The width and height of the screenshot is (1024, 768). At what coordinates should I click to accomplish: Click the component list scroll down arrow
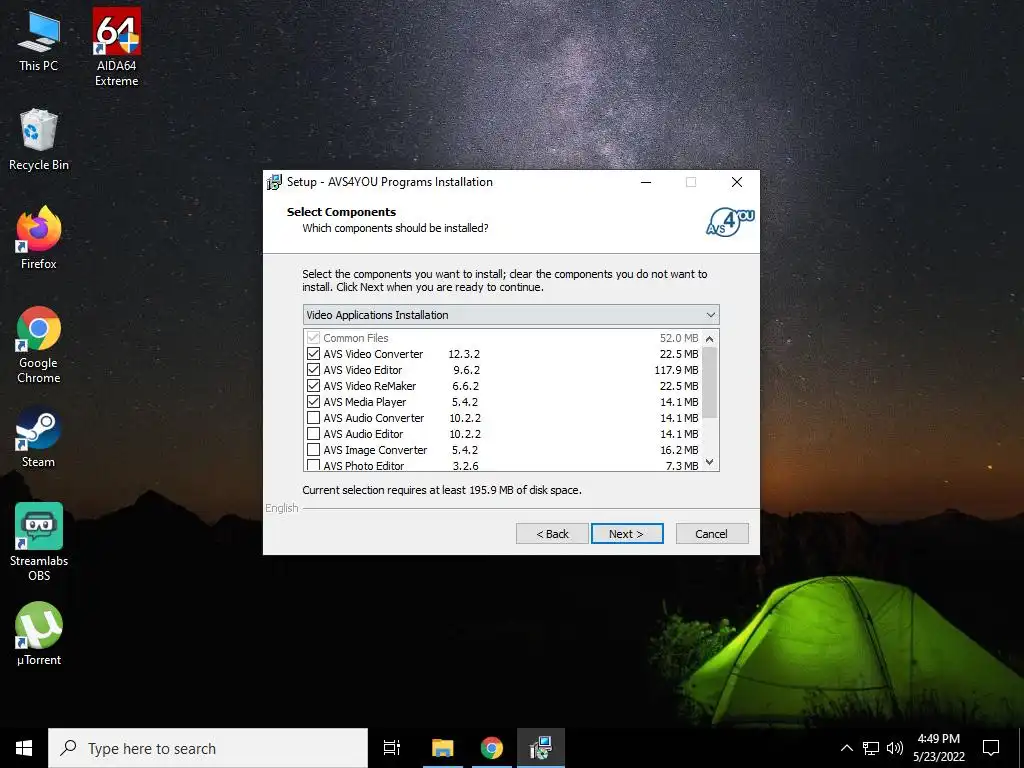pos(710,462)
